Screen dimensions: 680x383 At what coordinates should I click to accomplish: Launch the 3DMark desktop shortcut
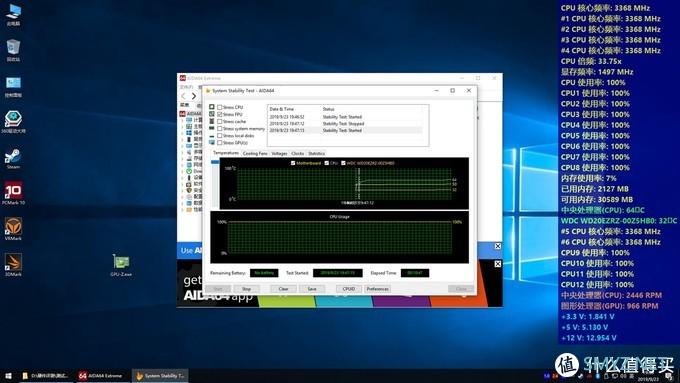click(x=13, y=265)
